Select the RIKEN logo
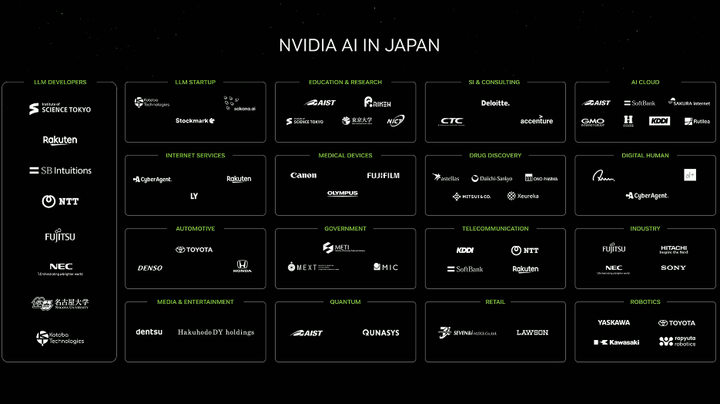 coord(377,102)
